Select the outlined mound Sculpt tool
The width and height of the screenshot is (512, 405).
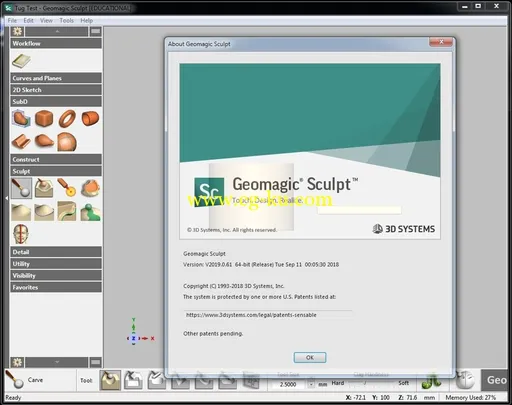tap(44, 211)
